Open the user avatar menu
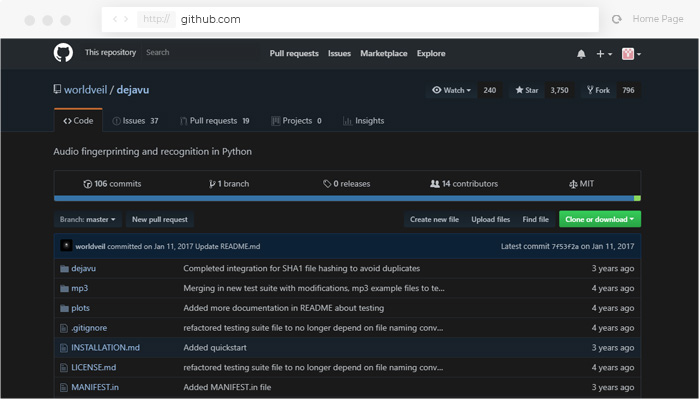The image size is (700, 400). 631,54
